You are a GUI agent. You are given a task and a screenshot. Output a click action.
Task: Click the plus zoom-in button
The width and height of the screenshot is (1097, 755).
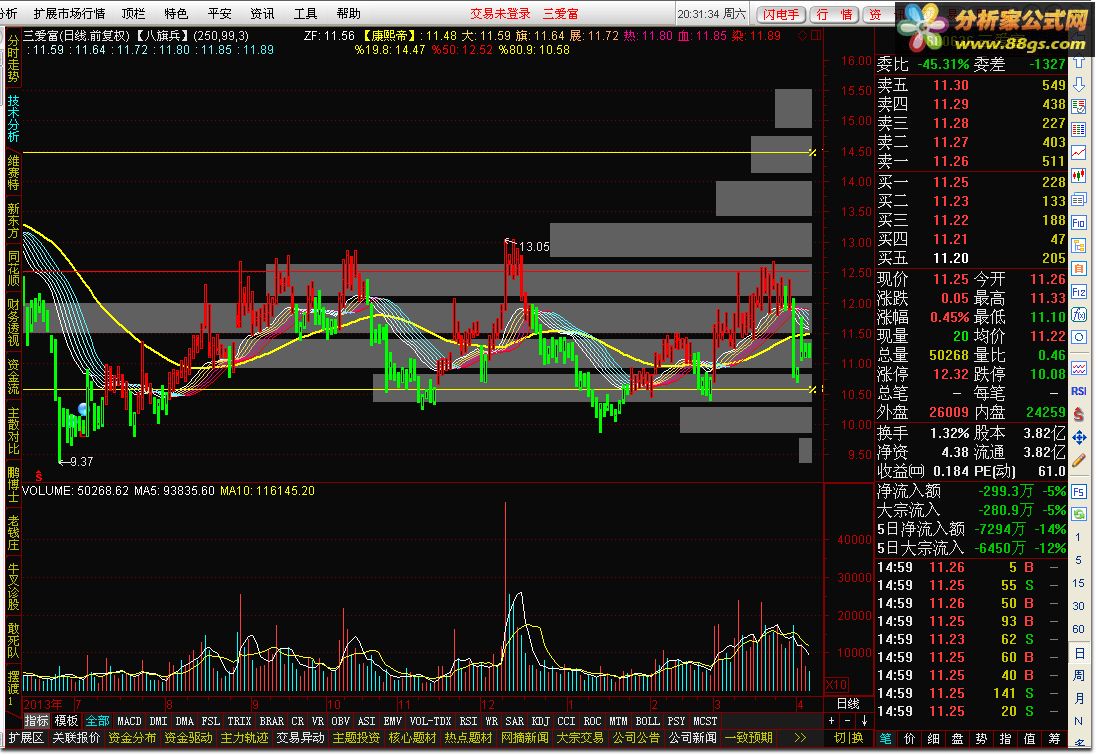[x=831, y=721]
